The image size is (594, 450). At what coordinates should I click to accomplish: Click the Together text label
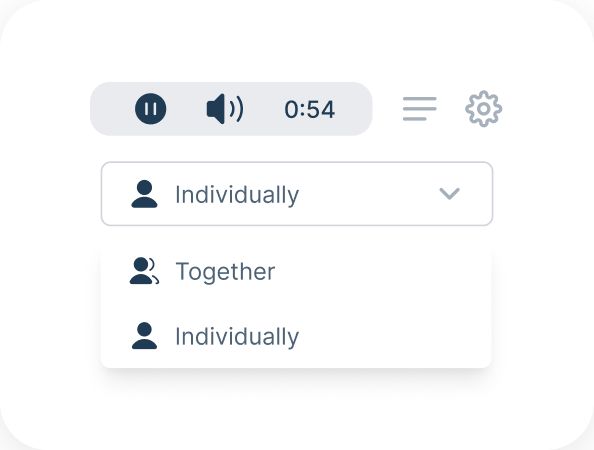[225, 272]
